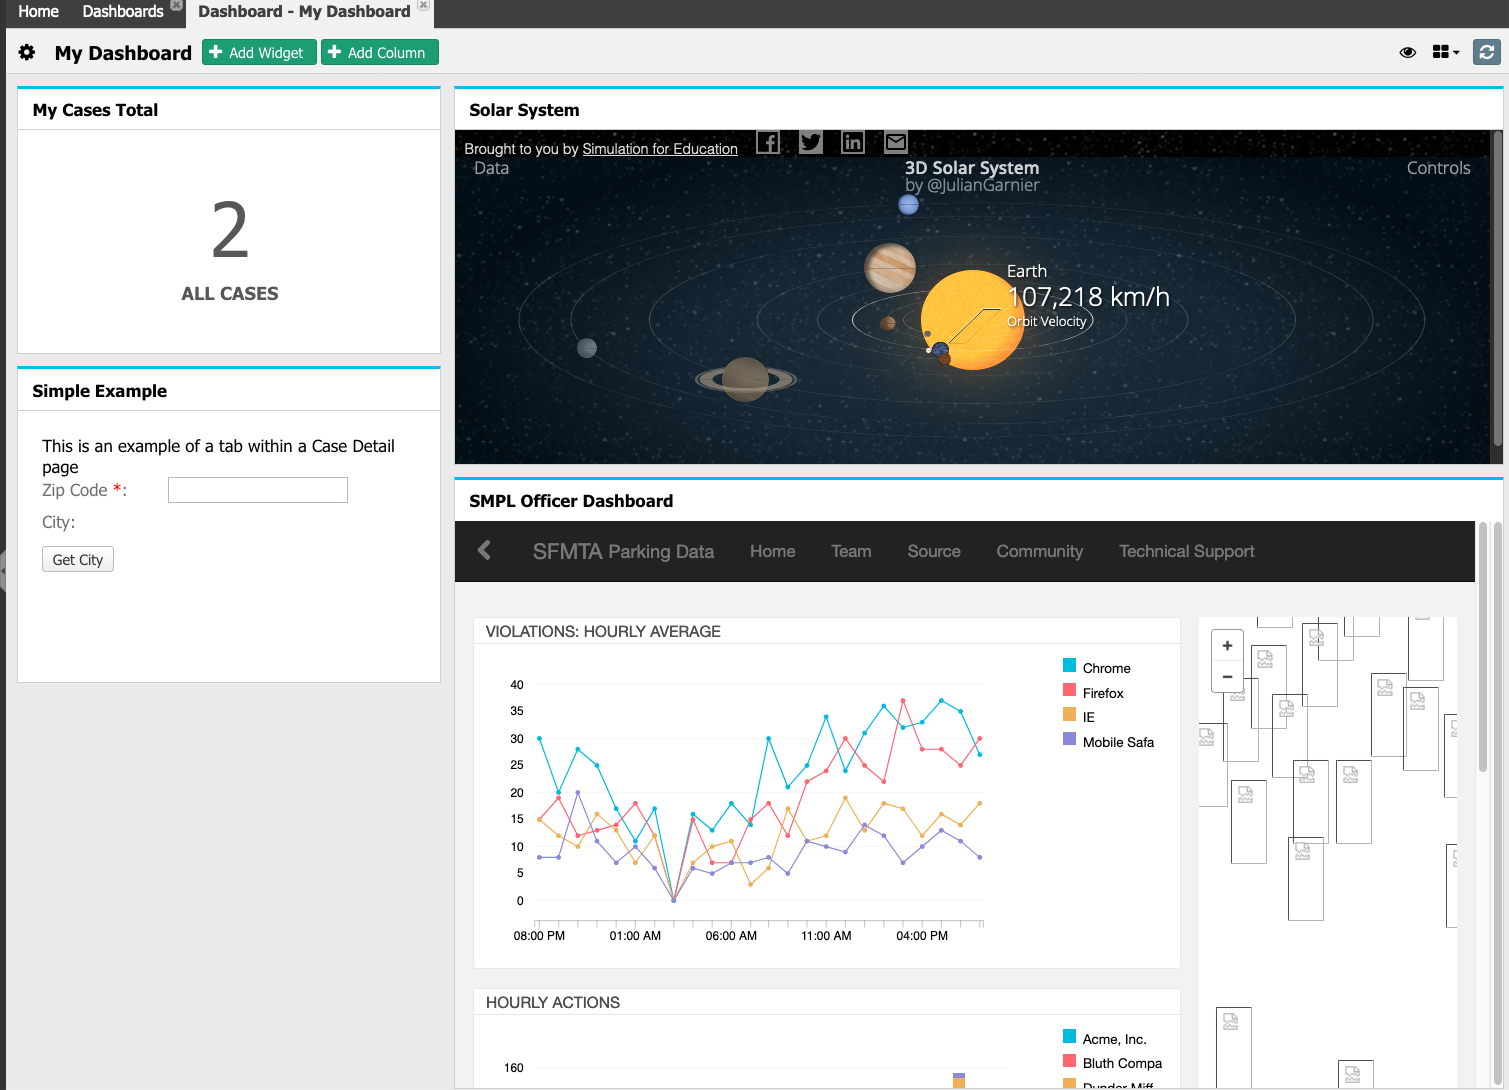This screenshot has height=1090, width=1509.
Task: Select the Dashboard - My Dashboard tab
Action: click(x=304, y=12)
